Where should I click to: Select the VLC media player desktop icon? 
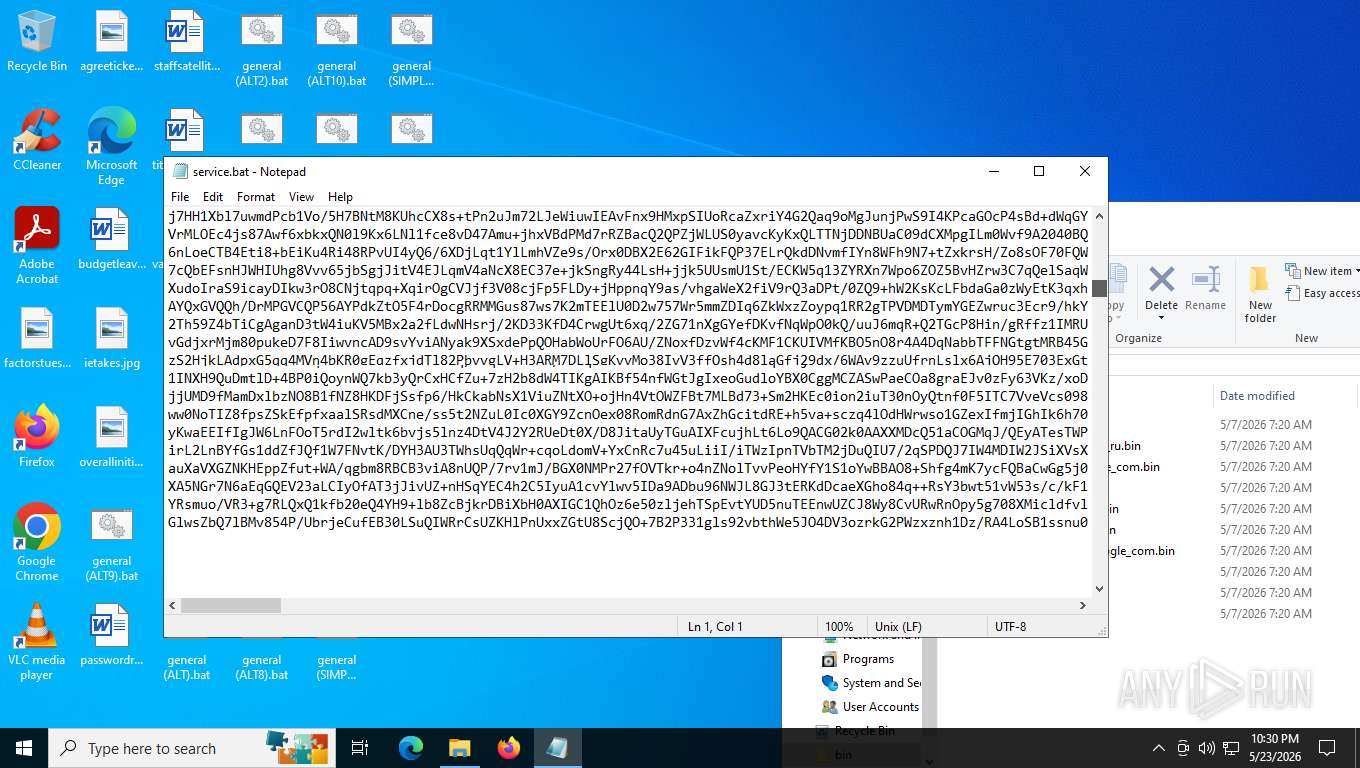(37, 641)
